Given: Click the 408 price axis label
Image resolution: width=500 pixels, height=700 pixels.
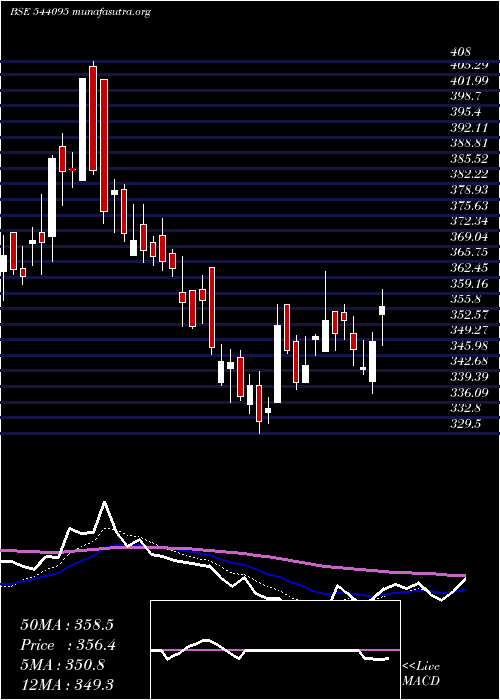Looking at the screenshot, I should [461, 53].
